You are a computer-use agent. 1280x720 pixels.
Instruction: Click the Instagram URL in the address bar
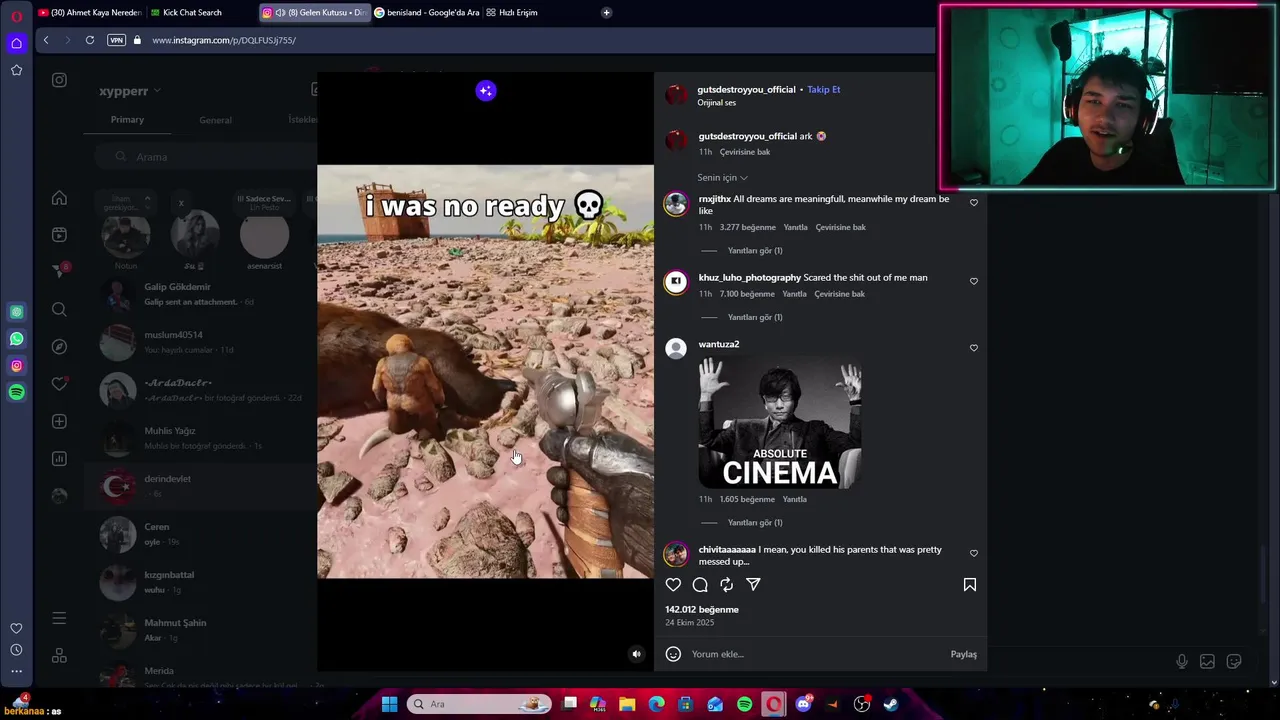tap(224, 40)
